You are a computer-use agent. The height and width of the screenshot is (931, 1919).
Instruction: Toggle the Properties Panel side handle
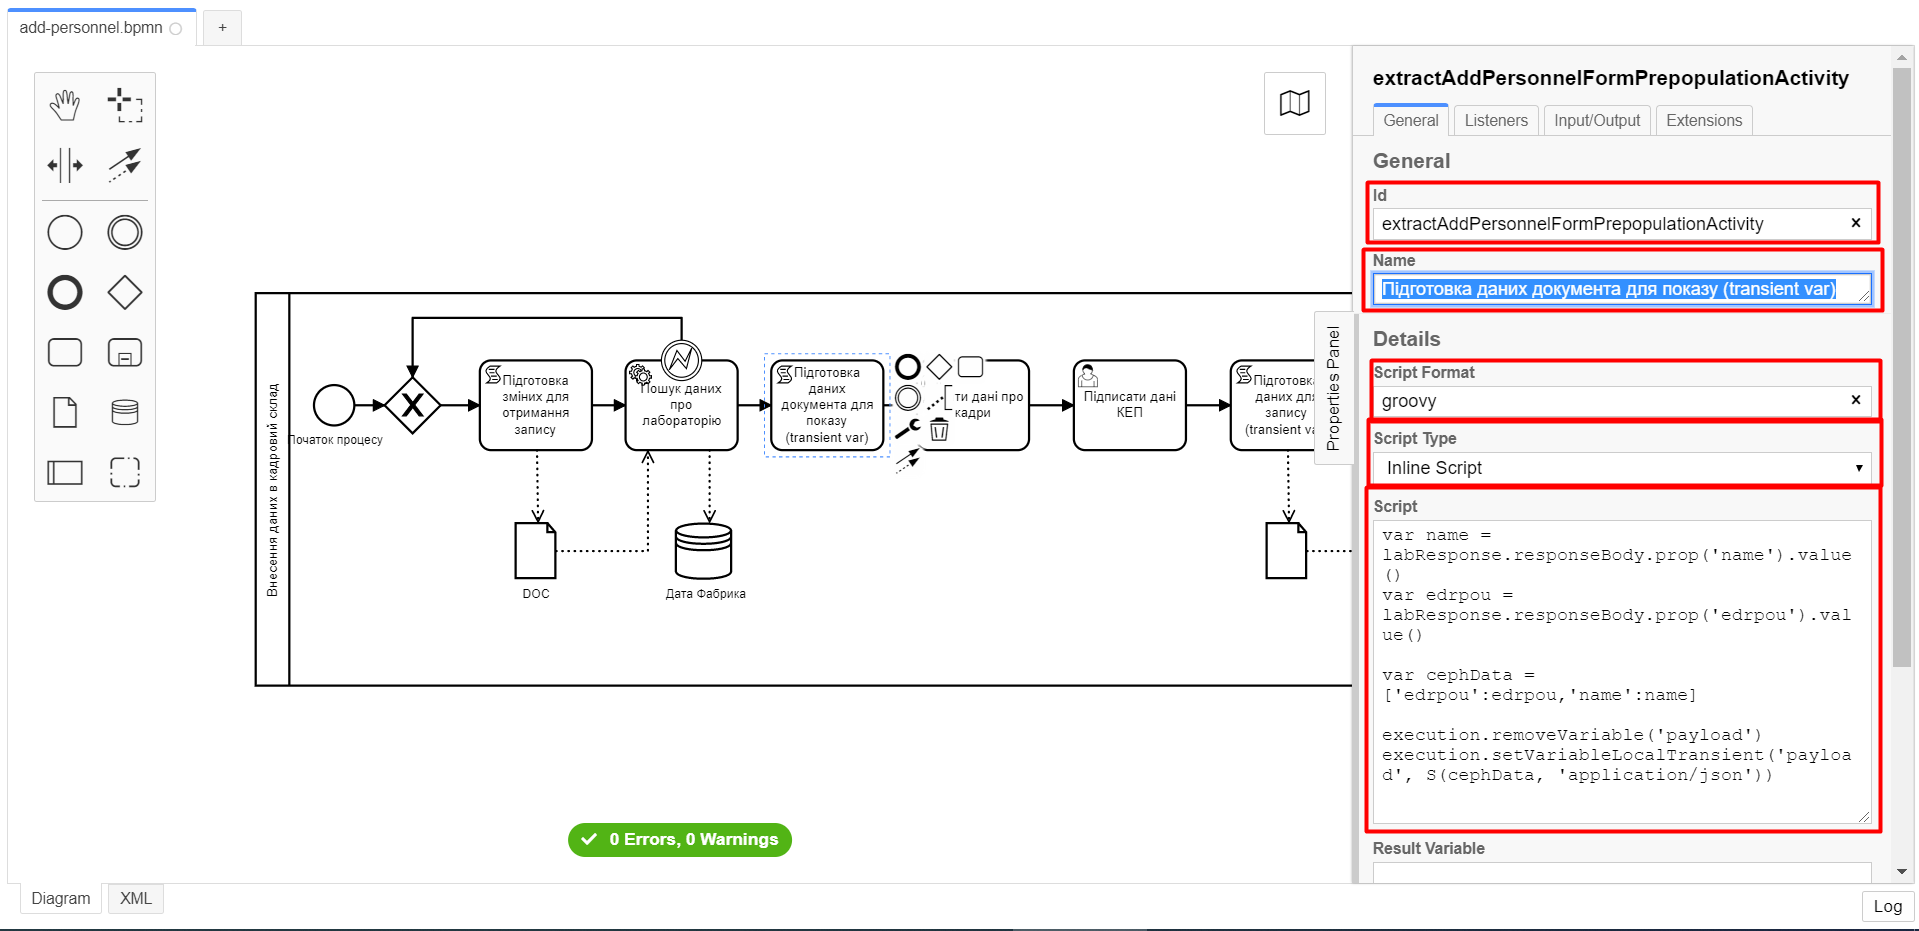point(1332,388)
